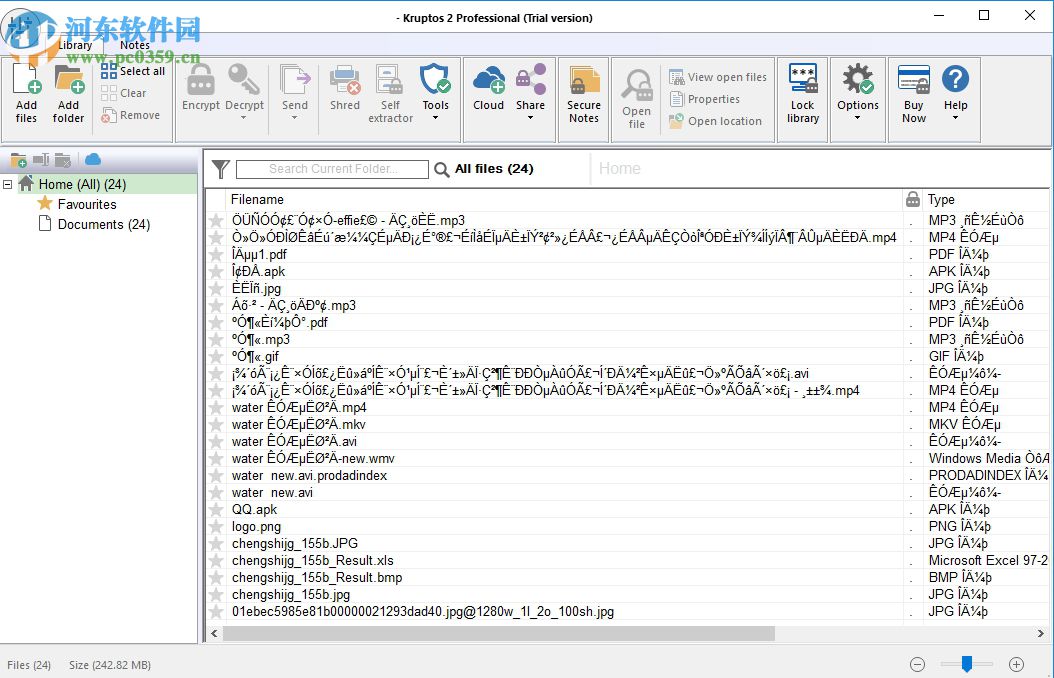Switch to the Notes tab

(x=135, y=45)
